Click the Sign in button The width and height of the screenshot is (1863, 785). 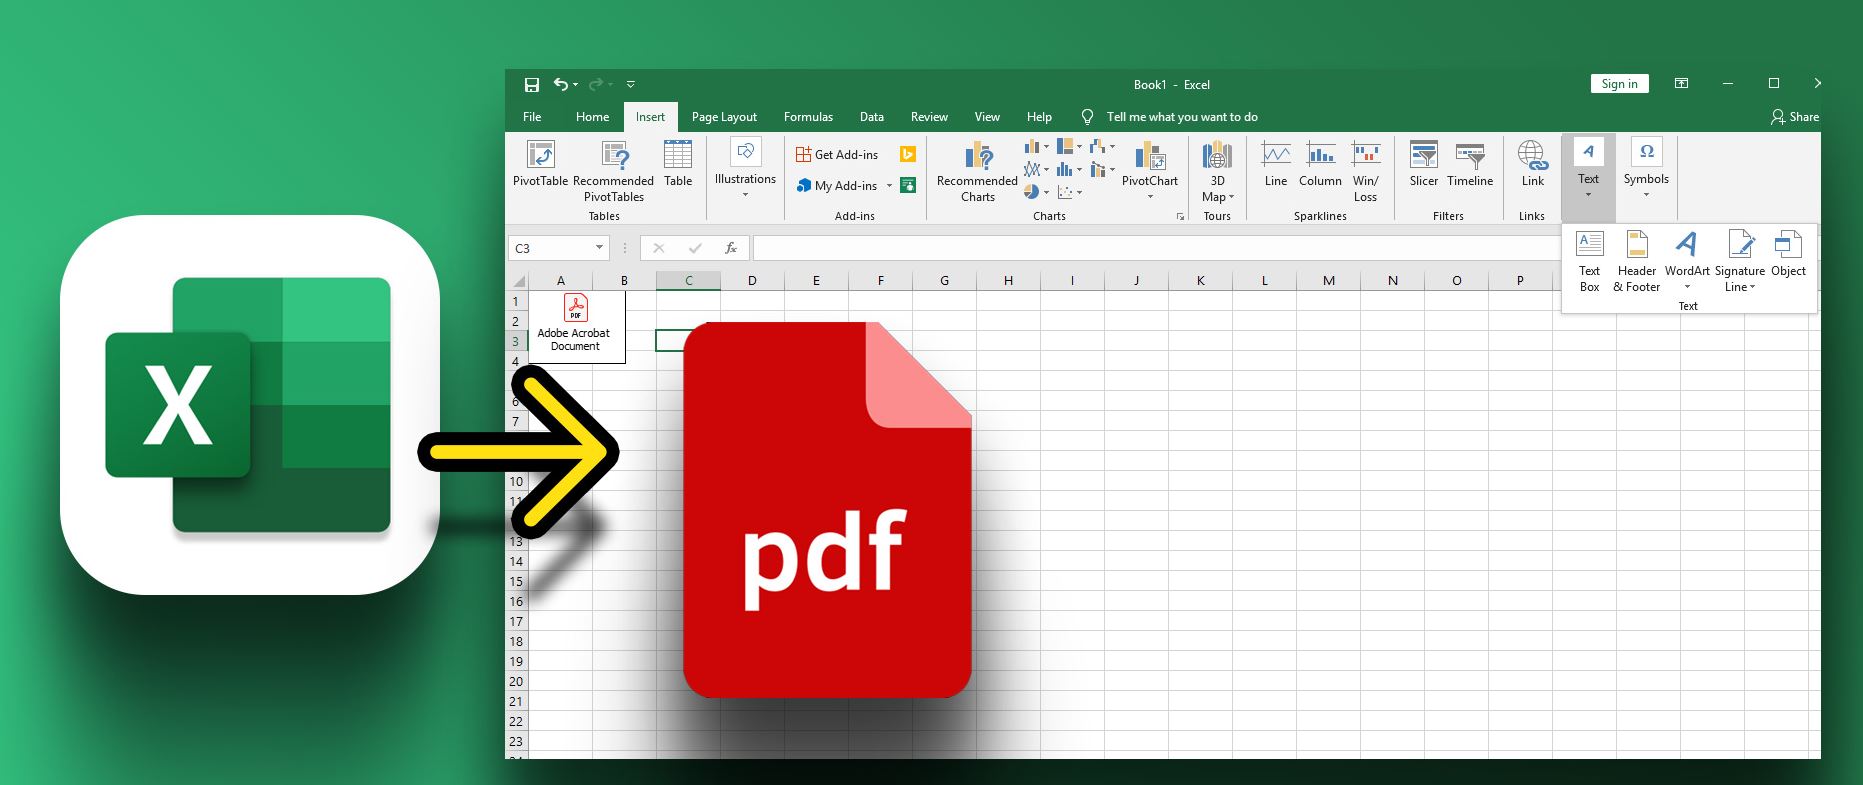[x=1619, y=84]
